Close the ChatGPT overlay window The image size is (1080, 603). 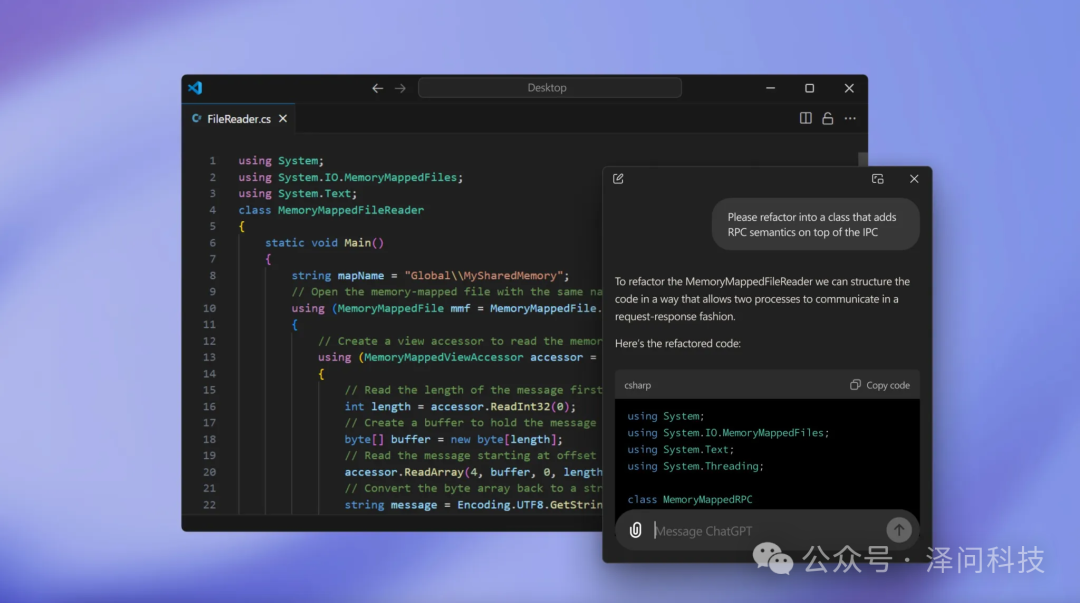914,179
